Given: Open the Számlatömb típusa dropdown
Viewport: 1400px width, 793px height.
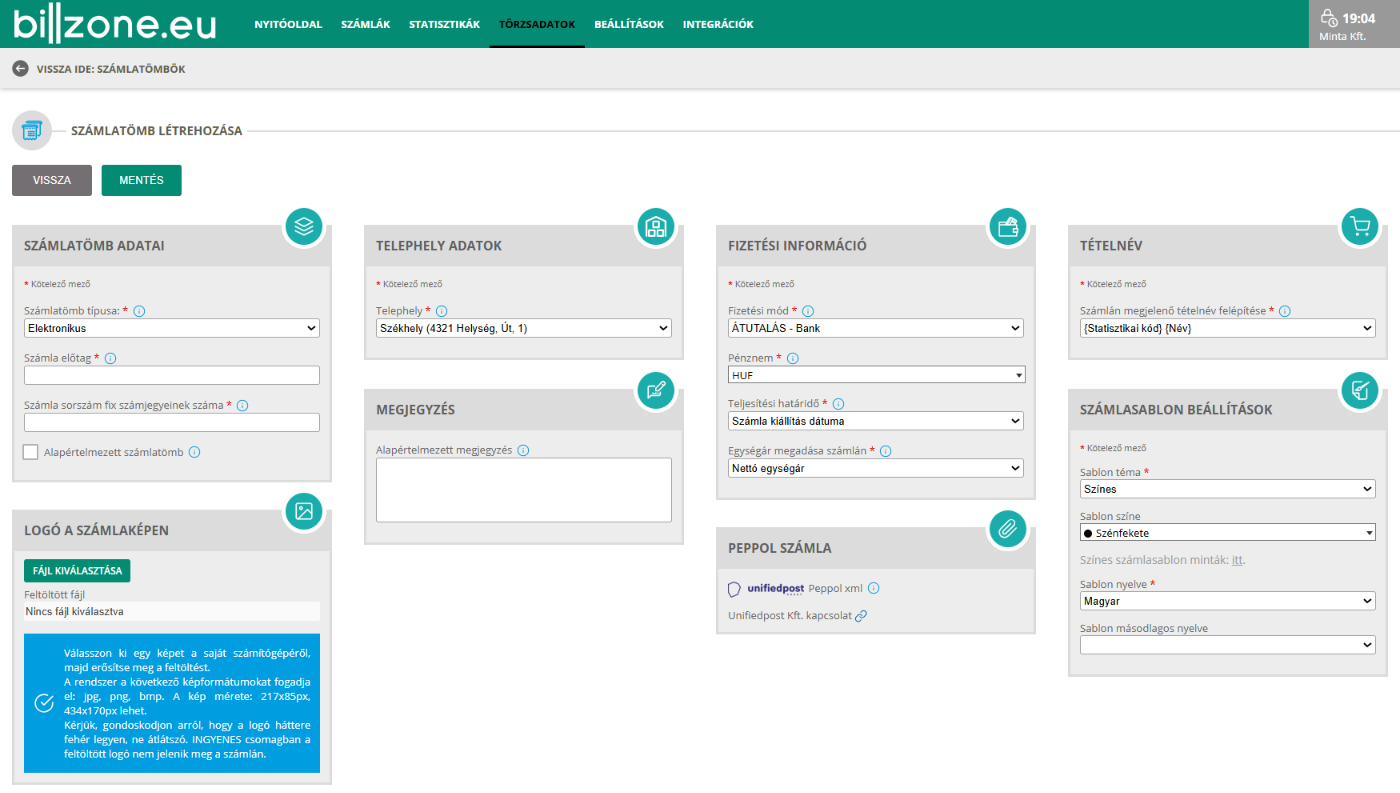Looking at the screenshot, I should click(x=171, y=328).
